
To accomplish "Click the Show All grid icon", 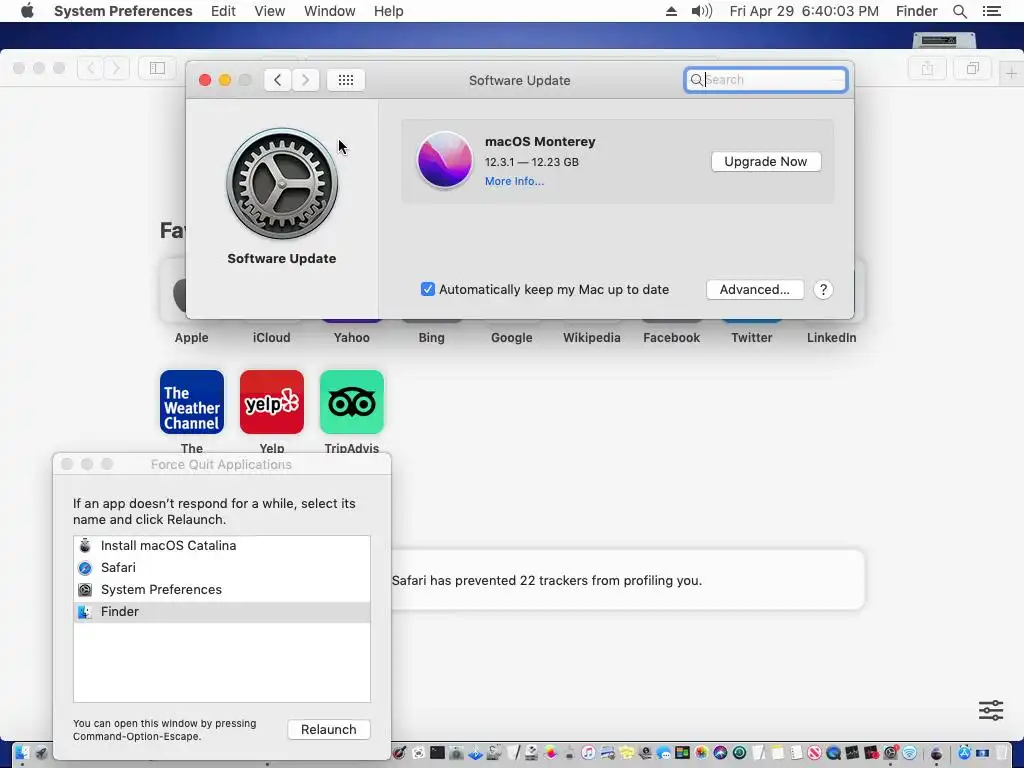I will coord(345,80).
